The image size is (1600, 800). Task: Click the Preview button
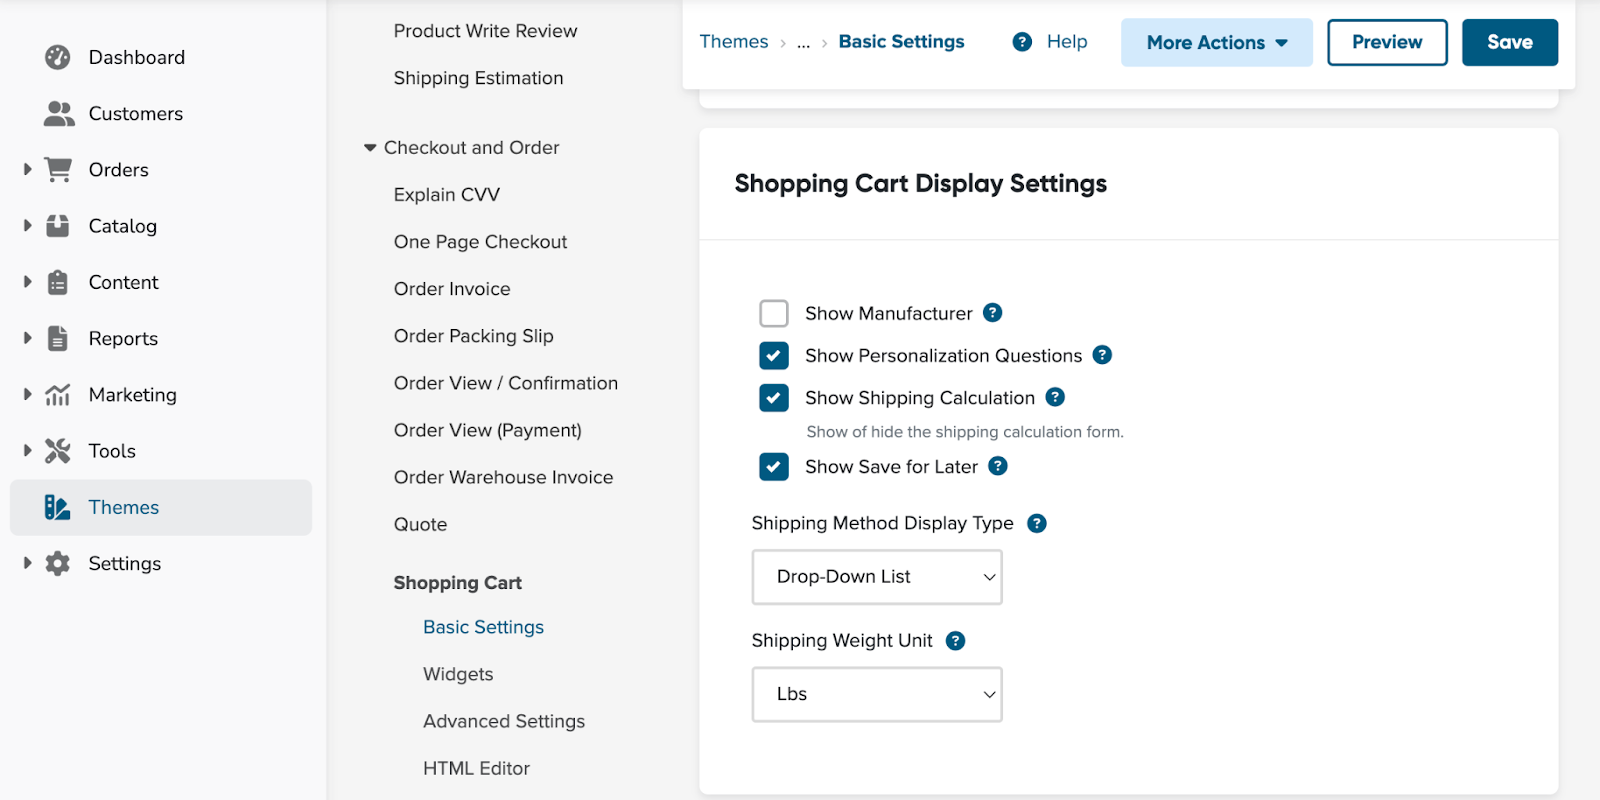coord(1386,43)
